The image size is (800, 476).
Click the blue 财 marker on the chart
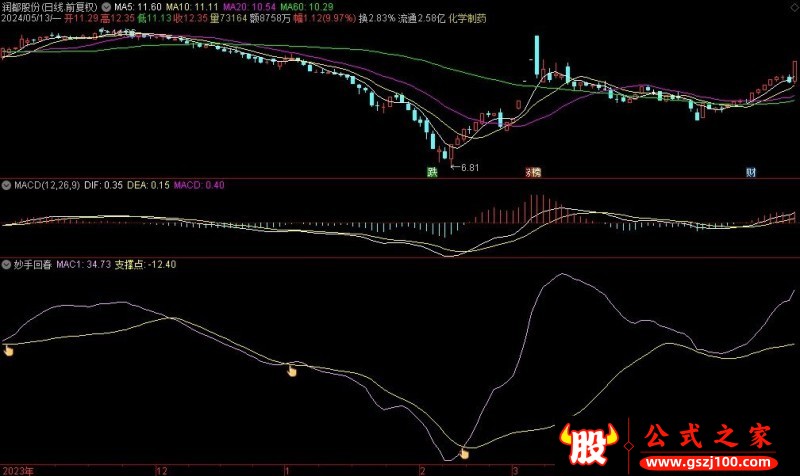[x=751, y=172]
